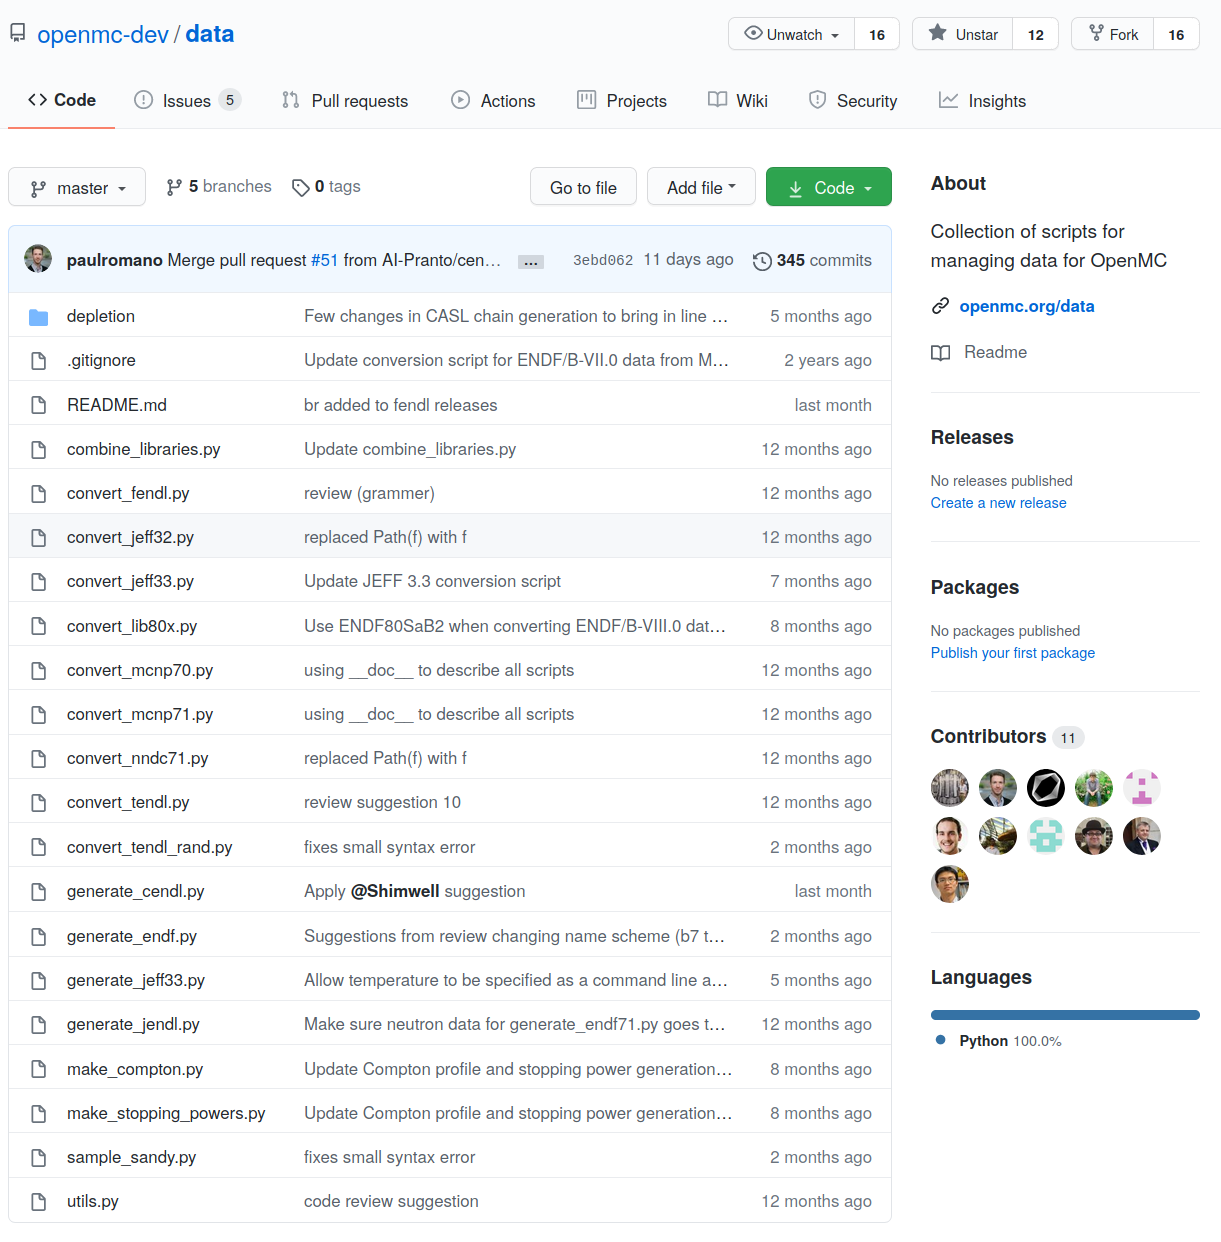This screenshot has height=1242, width=1221.
Task: Click the depletion folder icon
Action: 38,317
